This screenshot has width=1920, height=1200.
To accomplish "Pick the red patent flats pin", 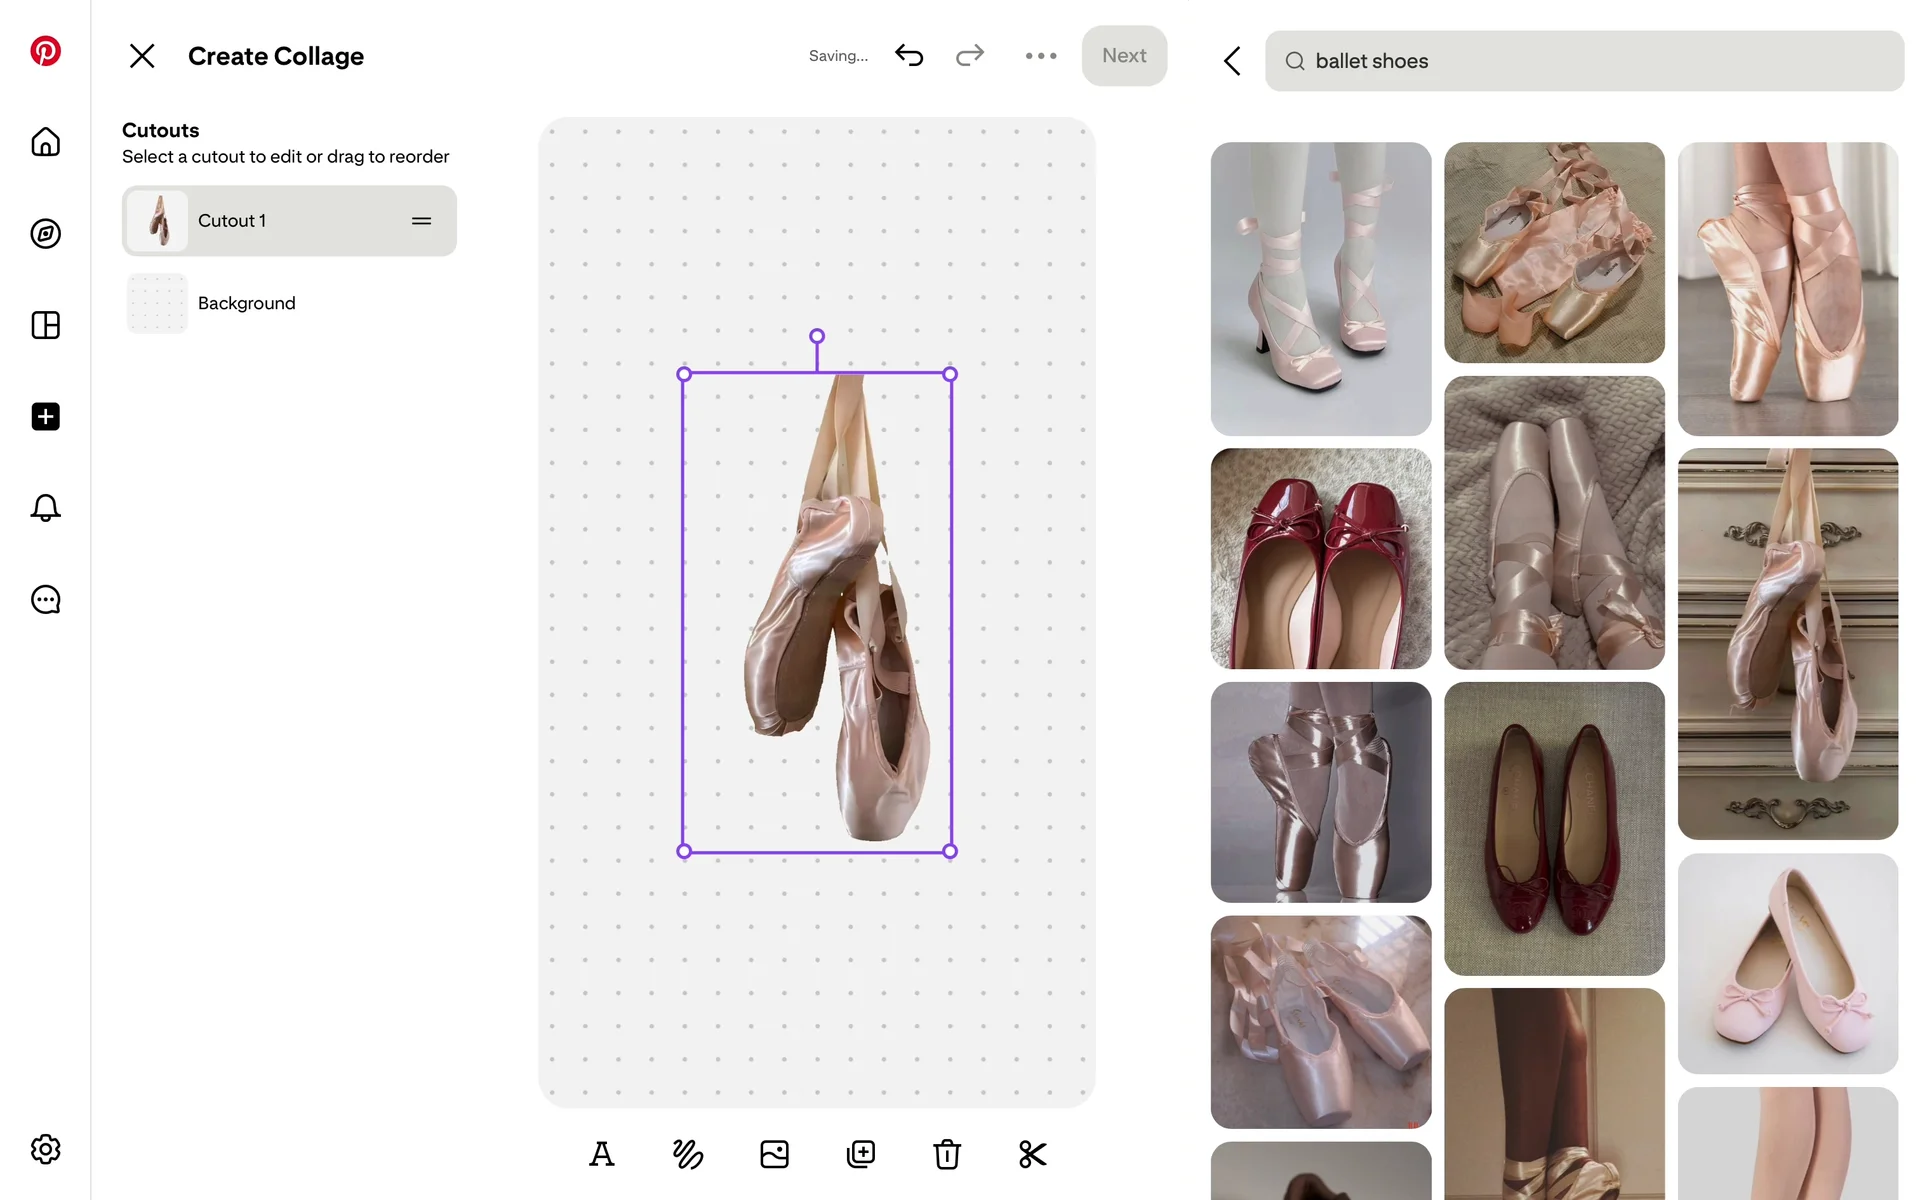I will pyautogui.click(x=1320, y=558).
